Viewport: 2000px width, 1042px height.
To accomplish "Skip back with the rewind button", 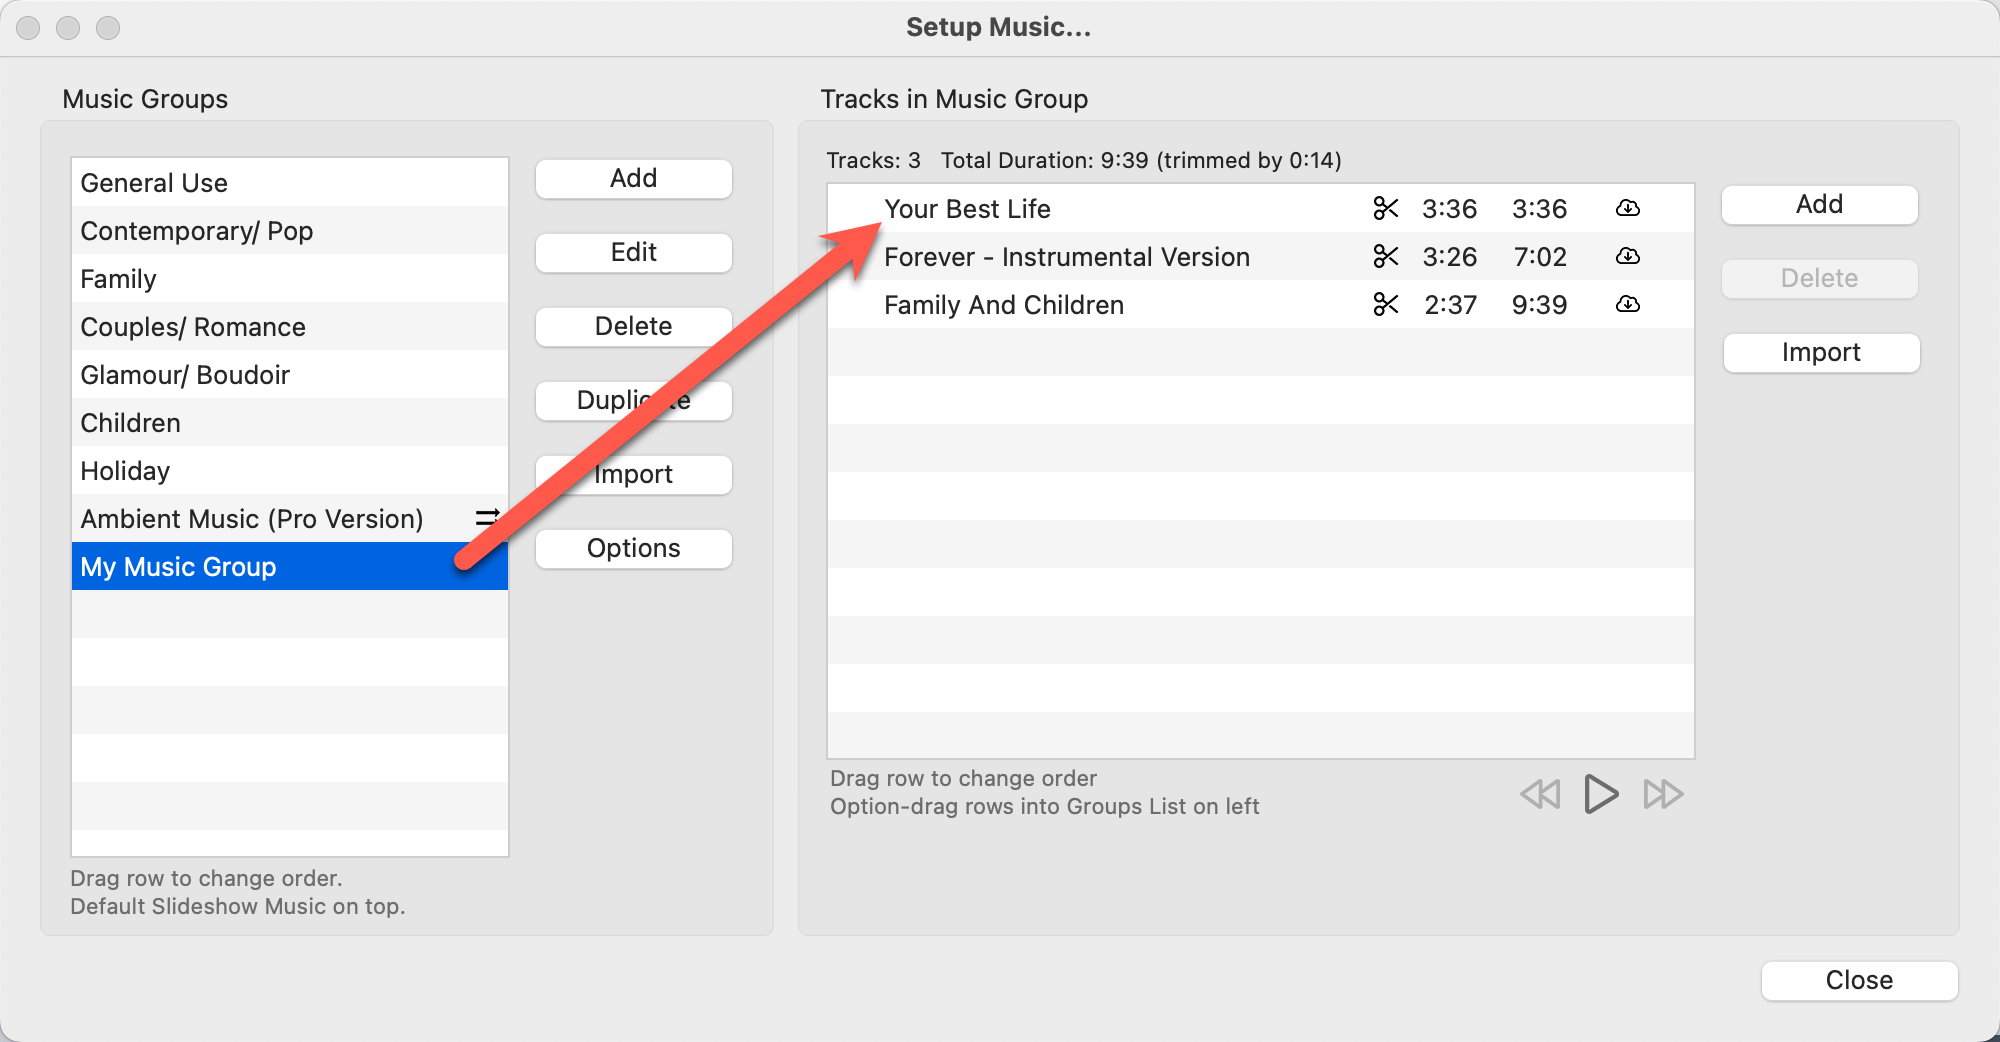I will pos(1540,794).
